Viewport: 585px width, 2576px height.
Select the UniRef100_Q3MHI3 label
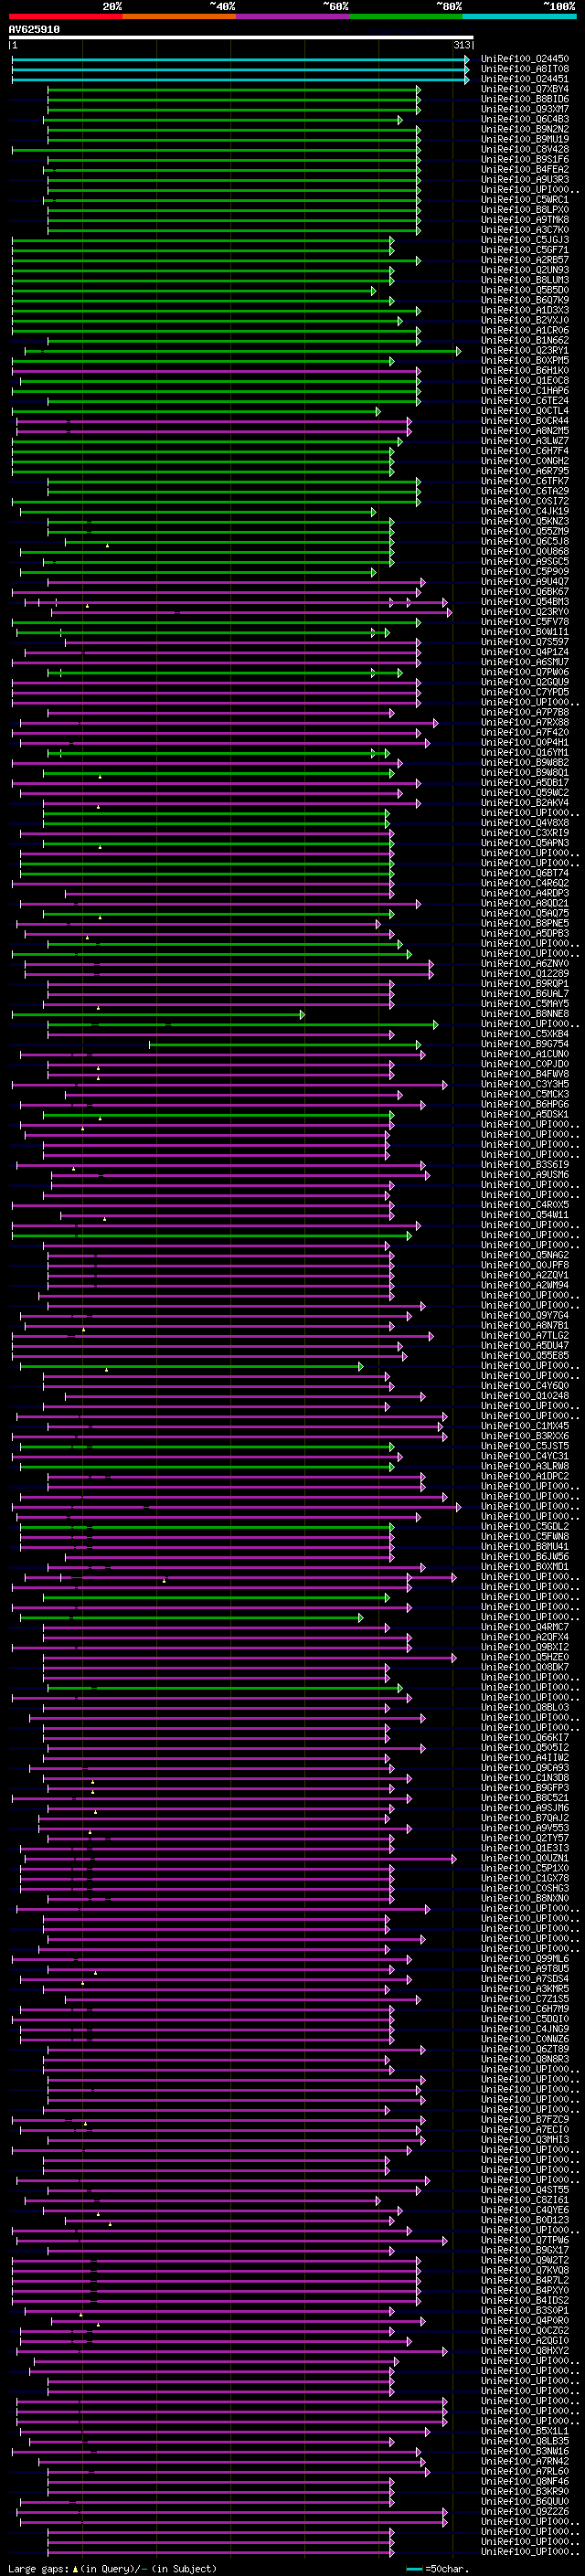pos(525,2140)
